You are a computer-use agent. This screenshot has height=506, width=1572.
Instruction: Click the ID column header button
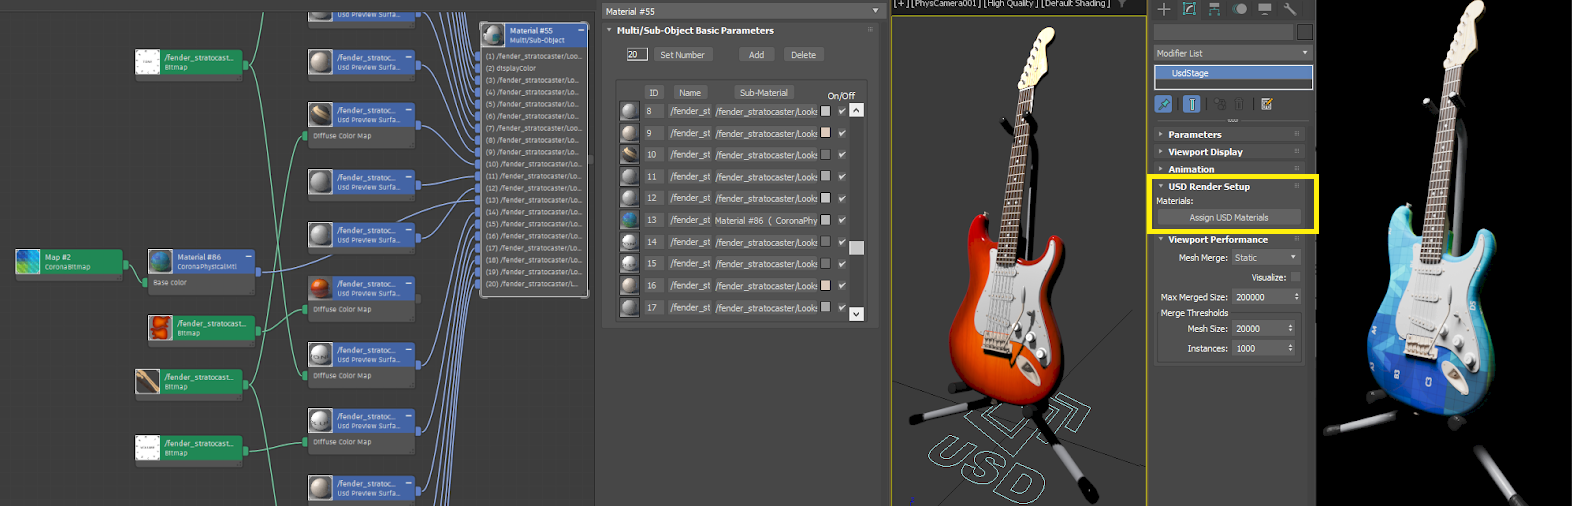654,93
